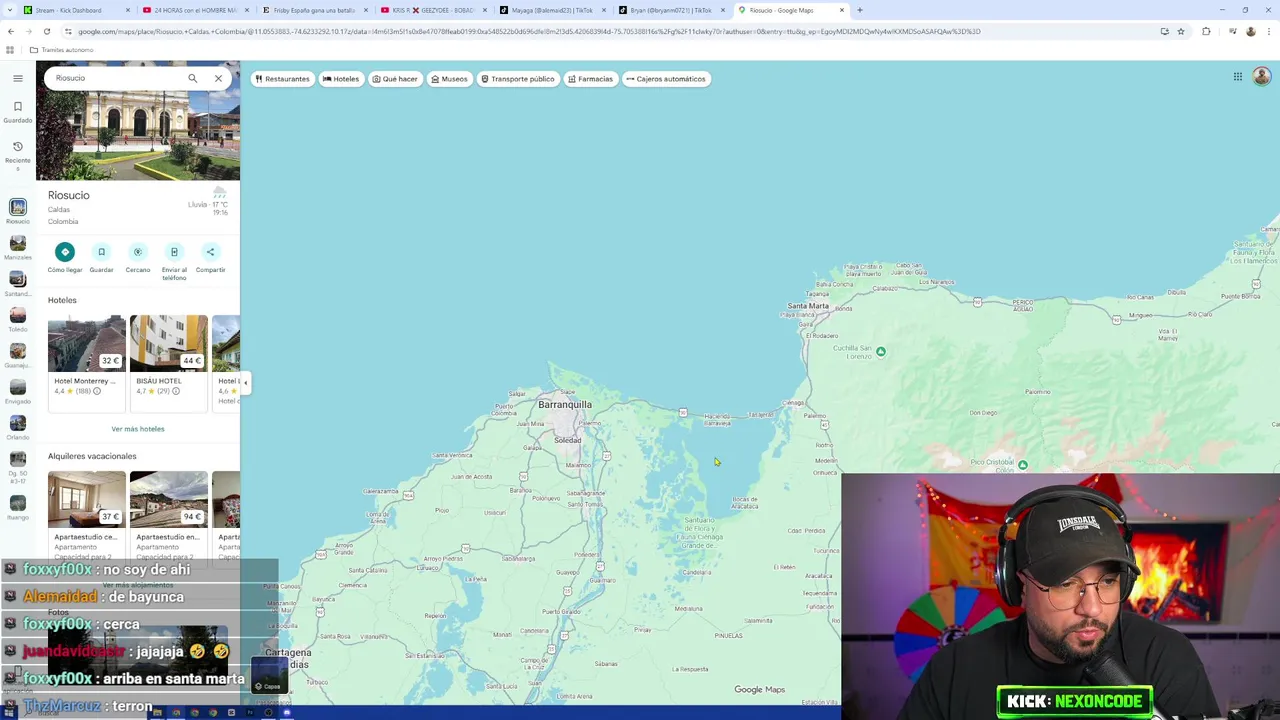The width and height of the screenshot is (1280, 720).
Task: Filter map by Restaurantes
Action: [283, 79]
